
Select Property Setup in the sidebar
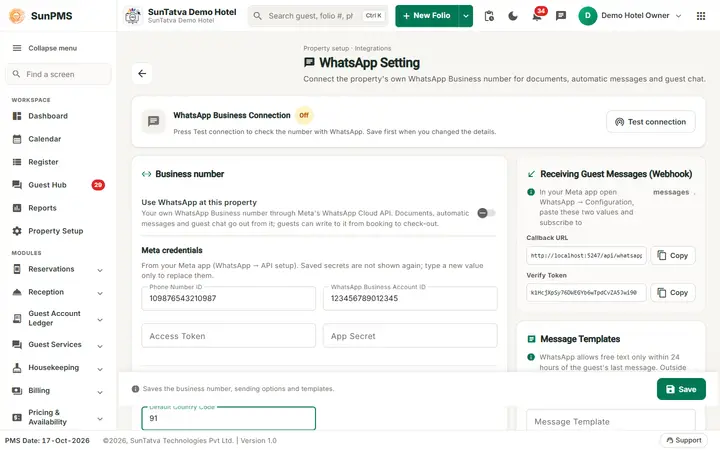(58, 231)
